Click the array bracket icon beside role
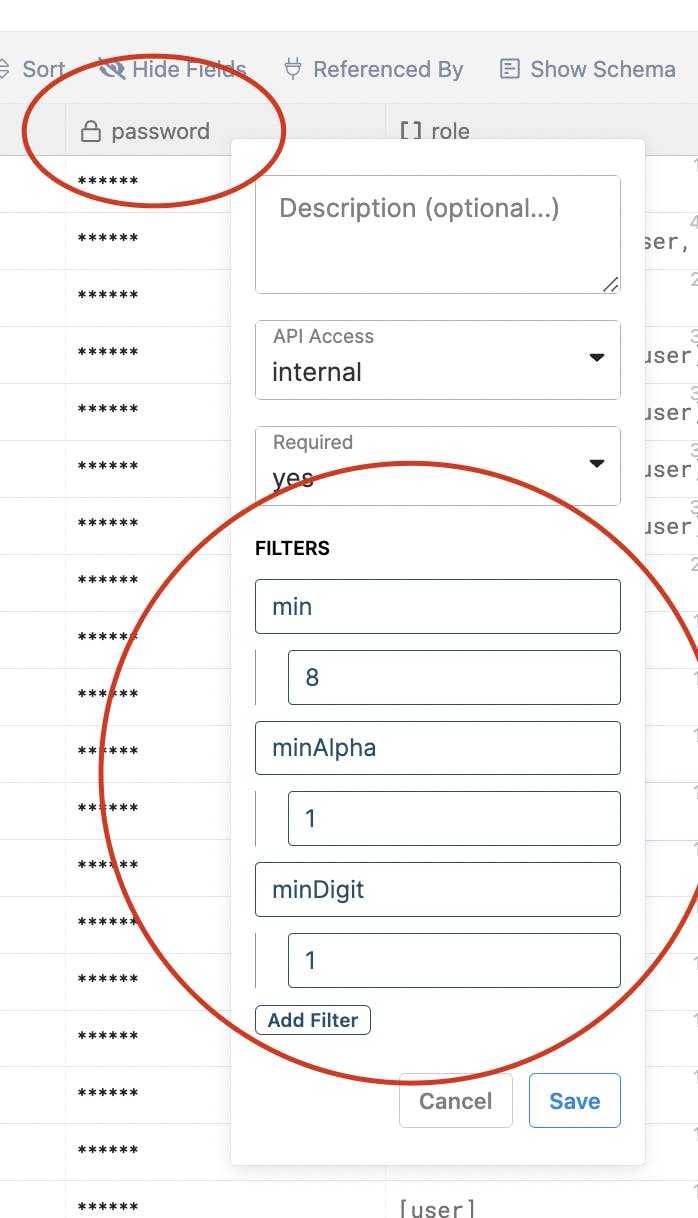This screenshot has height=1218, width=698. coord(410,131)
